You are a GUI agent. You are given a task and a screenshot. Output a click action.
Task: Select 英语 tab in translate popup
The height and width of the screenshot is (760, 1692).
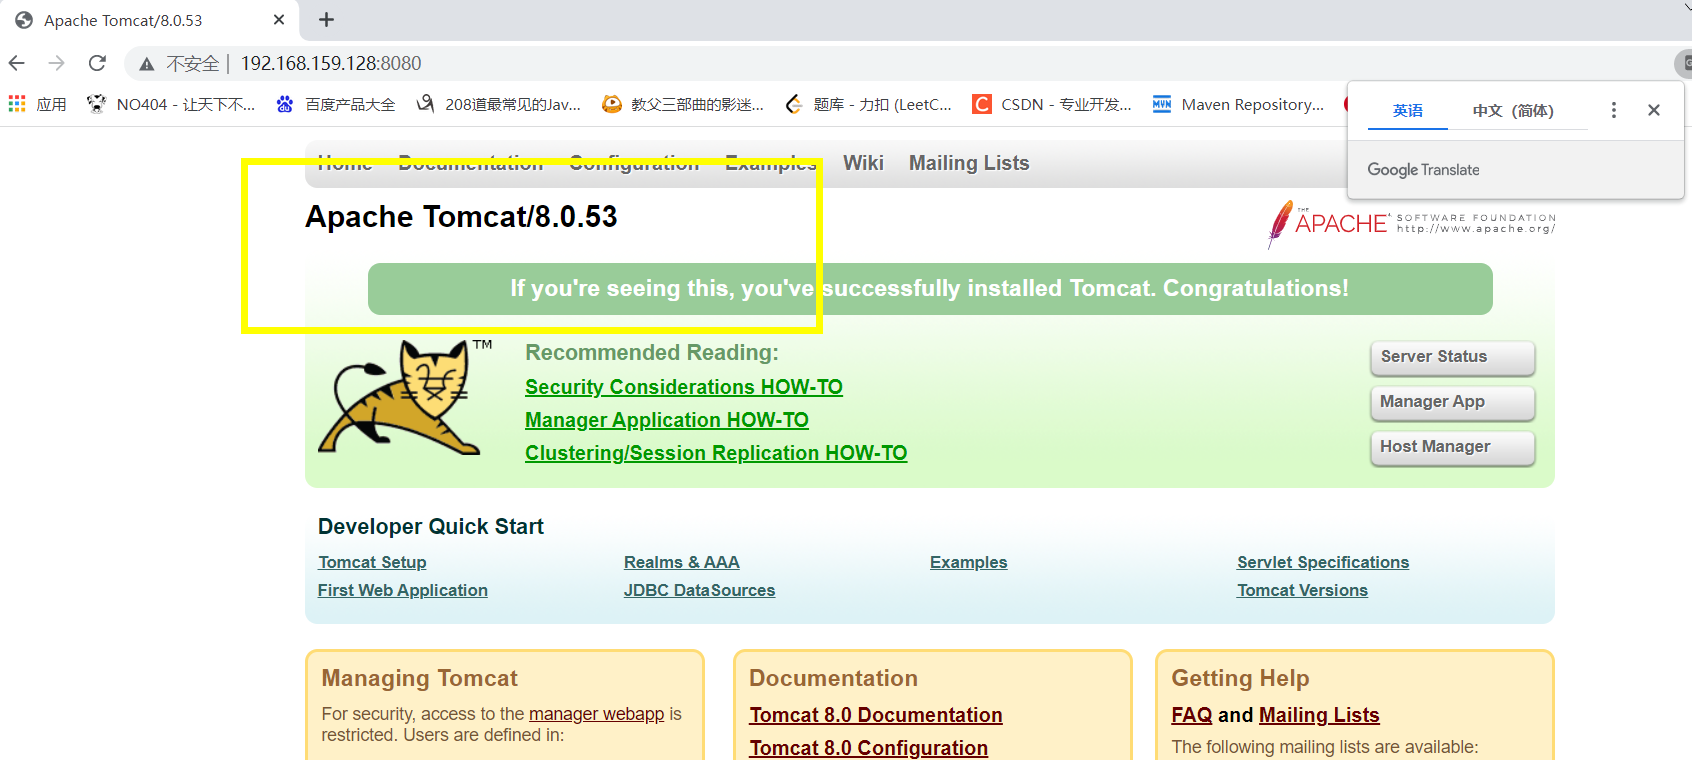tap(1408, 110)
